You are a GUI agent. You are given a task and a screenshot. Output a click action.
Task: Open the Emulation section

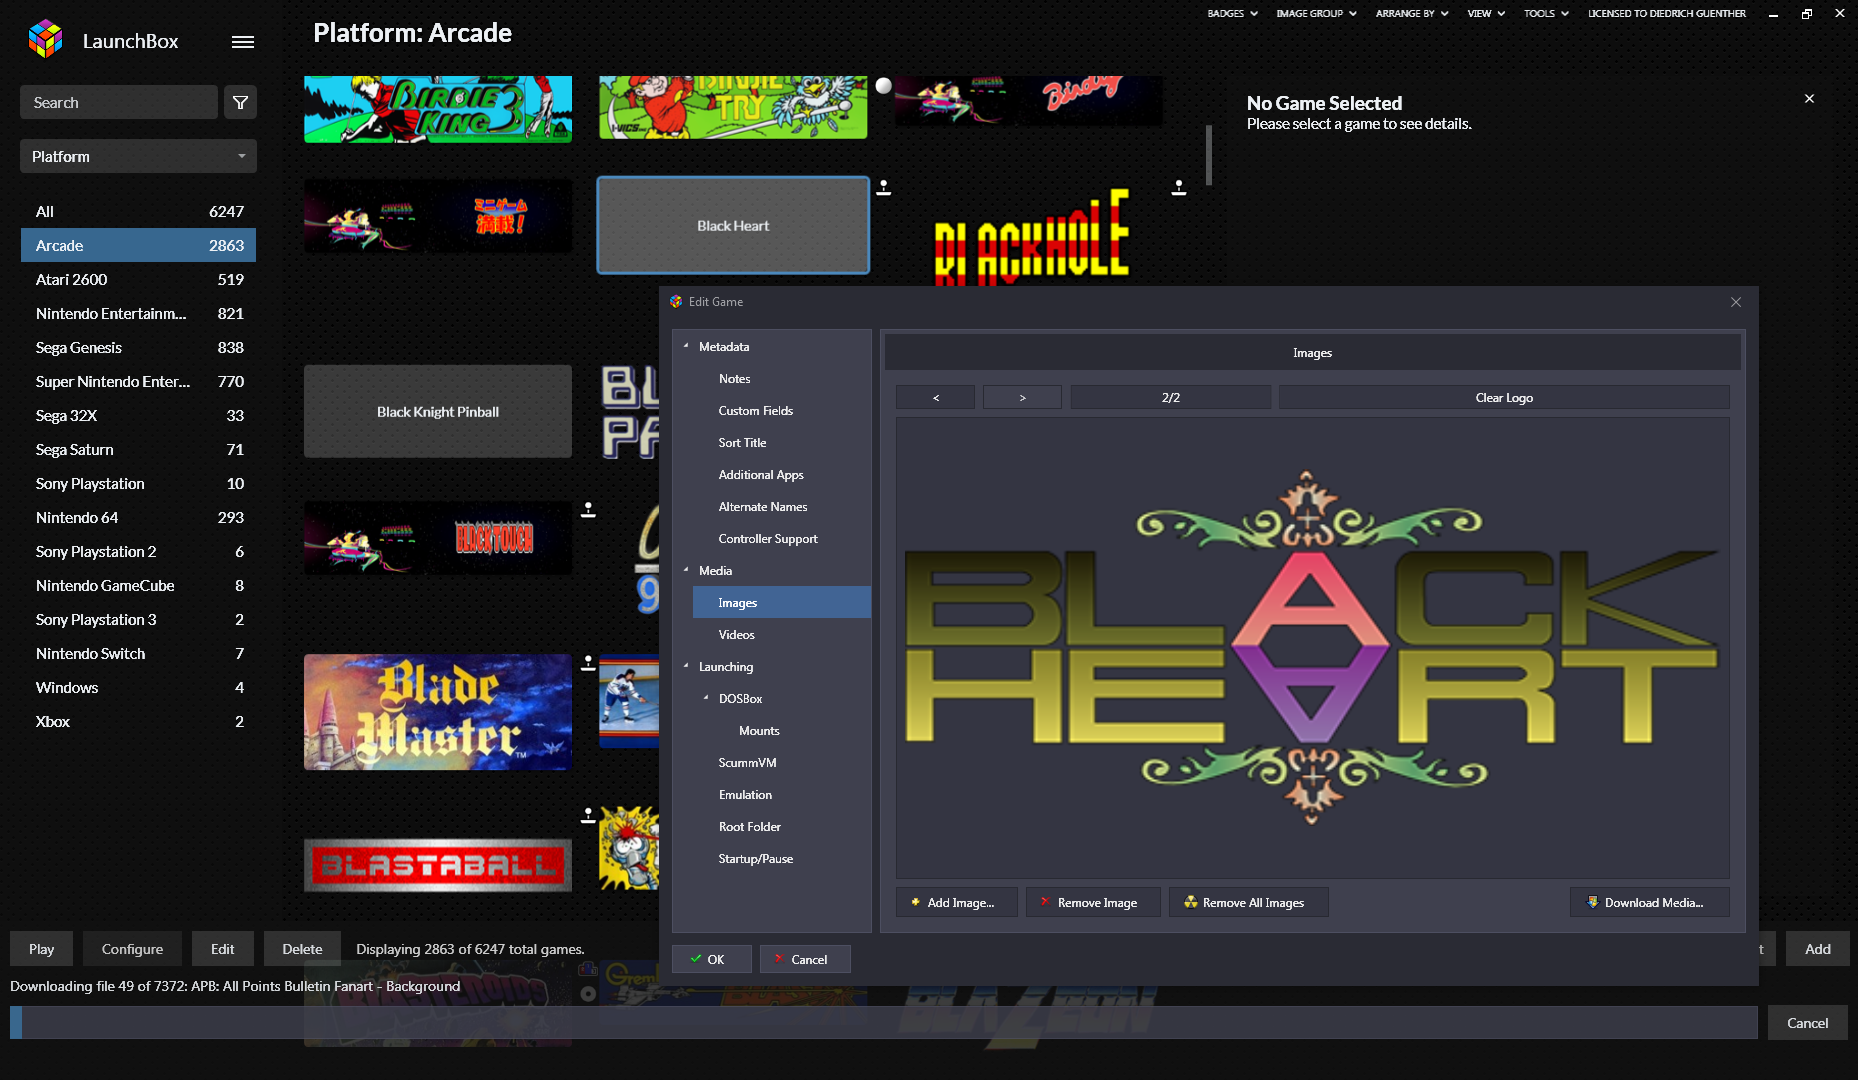(x=745, y=794)
